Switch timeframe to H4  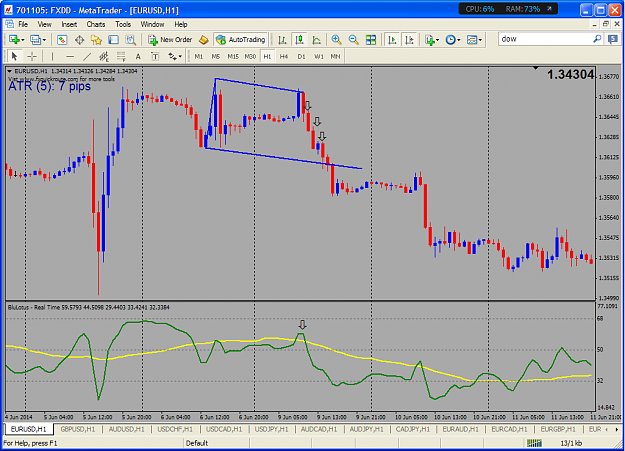(x=284, y=56)
